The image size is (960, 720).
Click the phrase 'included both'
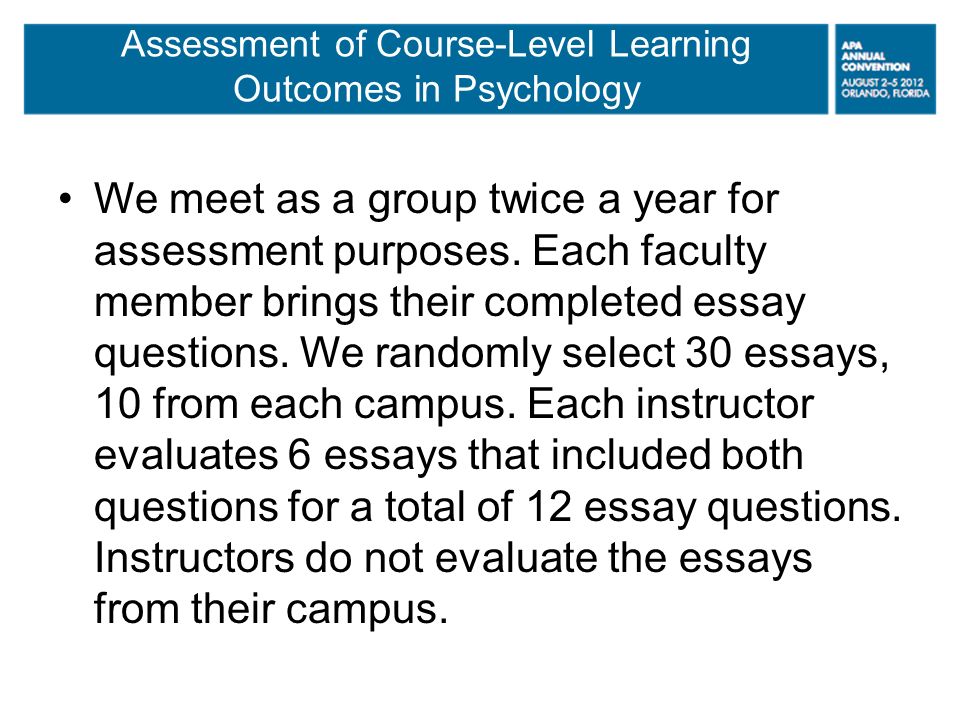tap(677, 456)
